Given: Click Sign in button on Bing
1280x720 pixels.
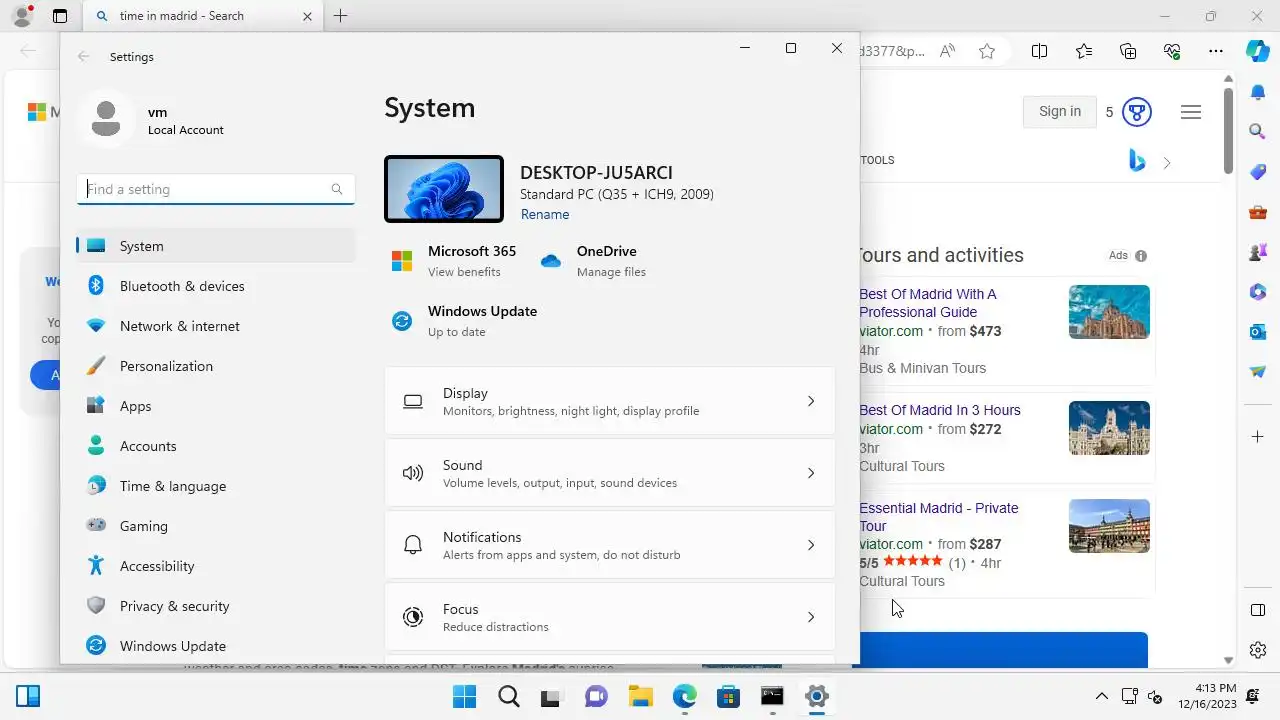Looking at the screenshot, I should click(x=1059, y=111).
